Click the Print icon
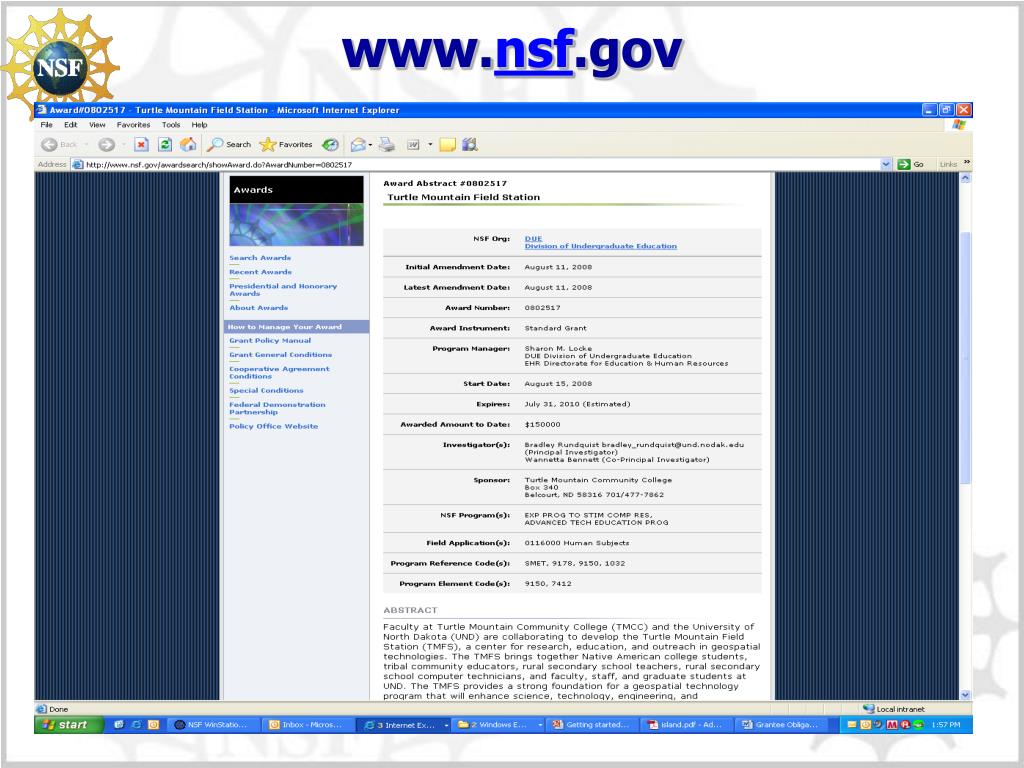 click(x=387, y=145)
